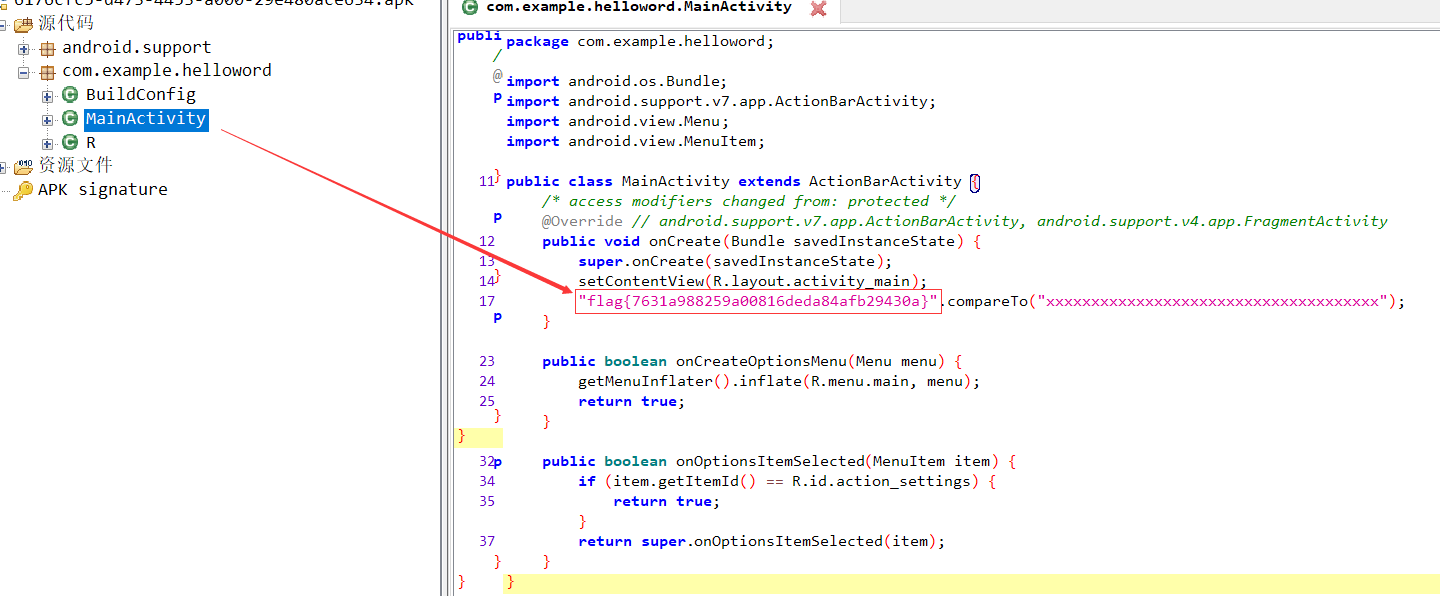Click the 资源文件 resource folder icon

(23, 167)
